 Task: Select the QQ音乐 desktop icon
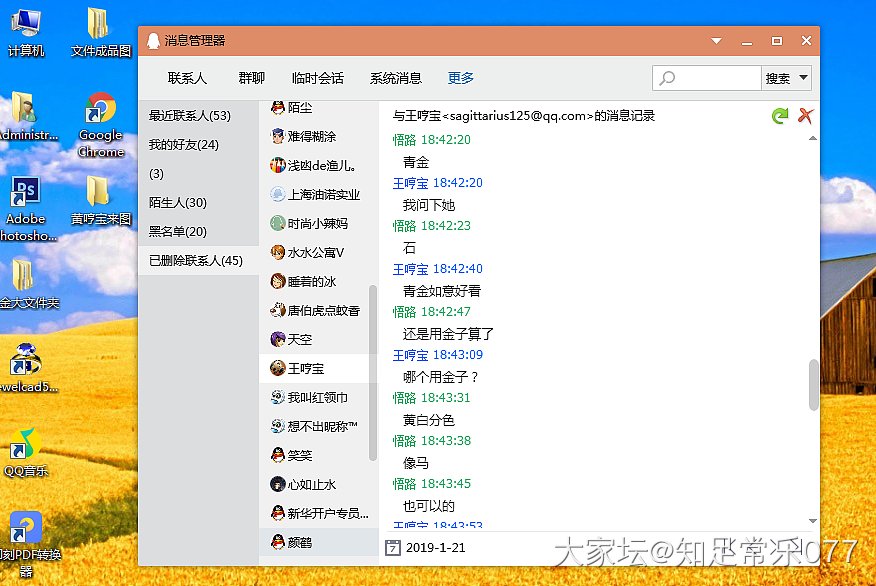click(26, 451)
